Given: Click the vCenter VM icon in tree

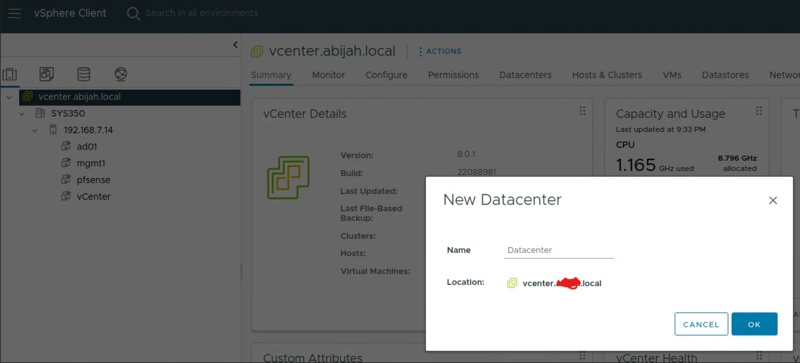Looking at the screenshot, I should coord(66,196).
